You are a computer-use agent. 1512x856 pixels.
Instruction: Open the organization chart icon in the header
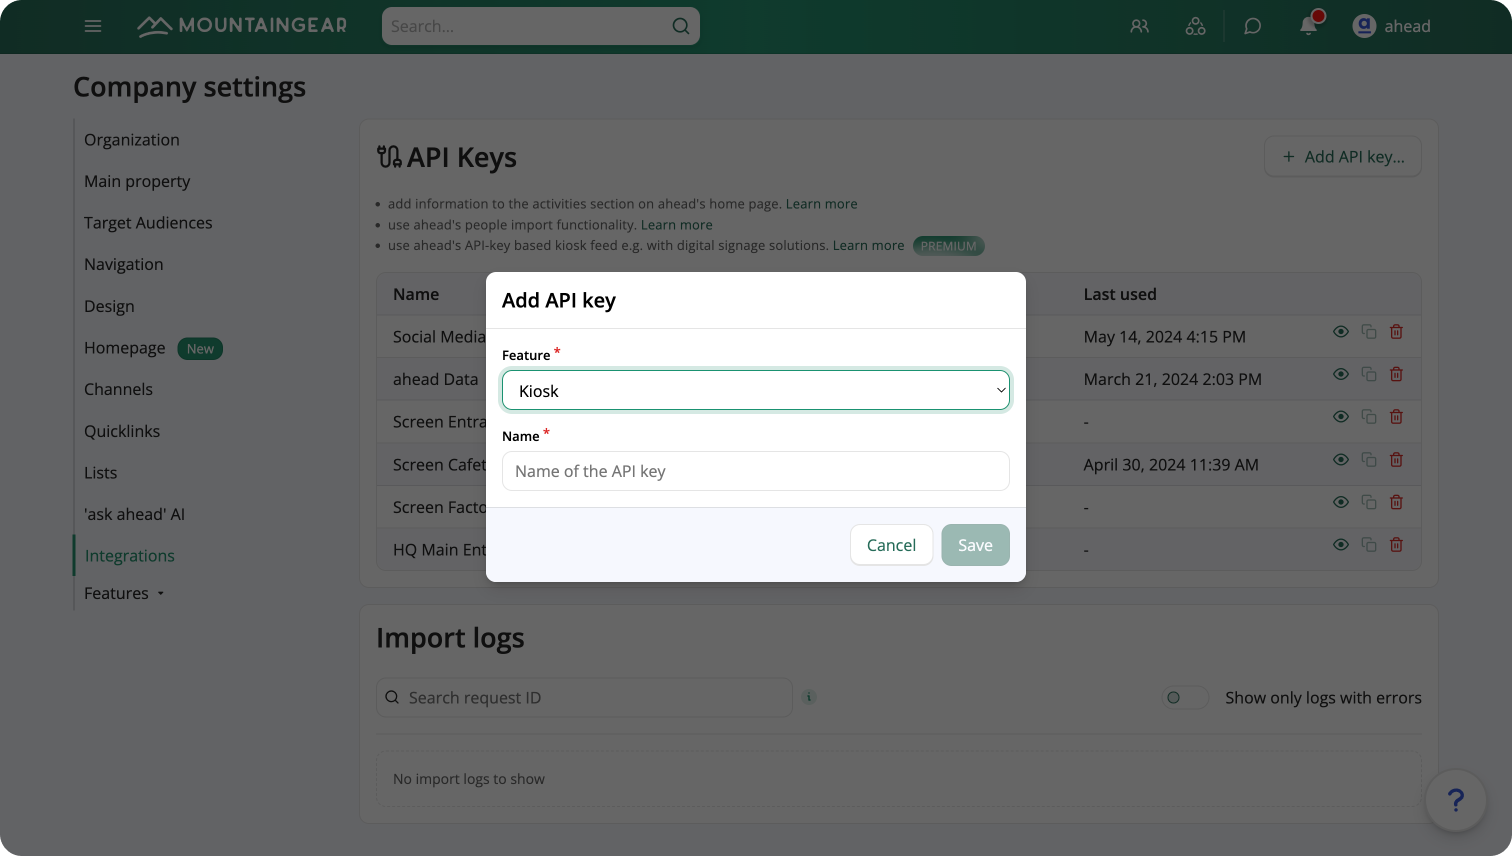pos(1196,26)
